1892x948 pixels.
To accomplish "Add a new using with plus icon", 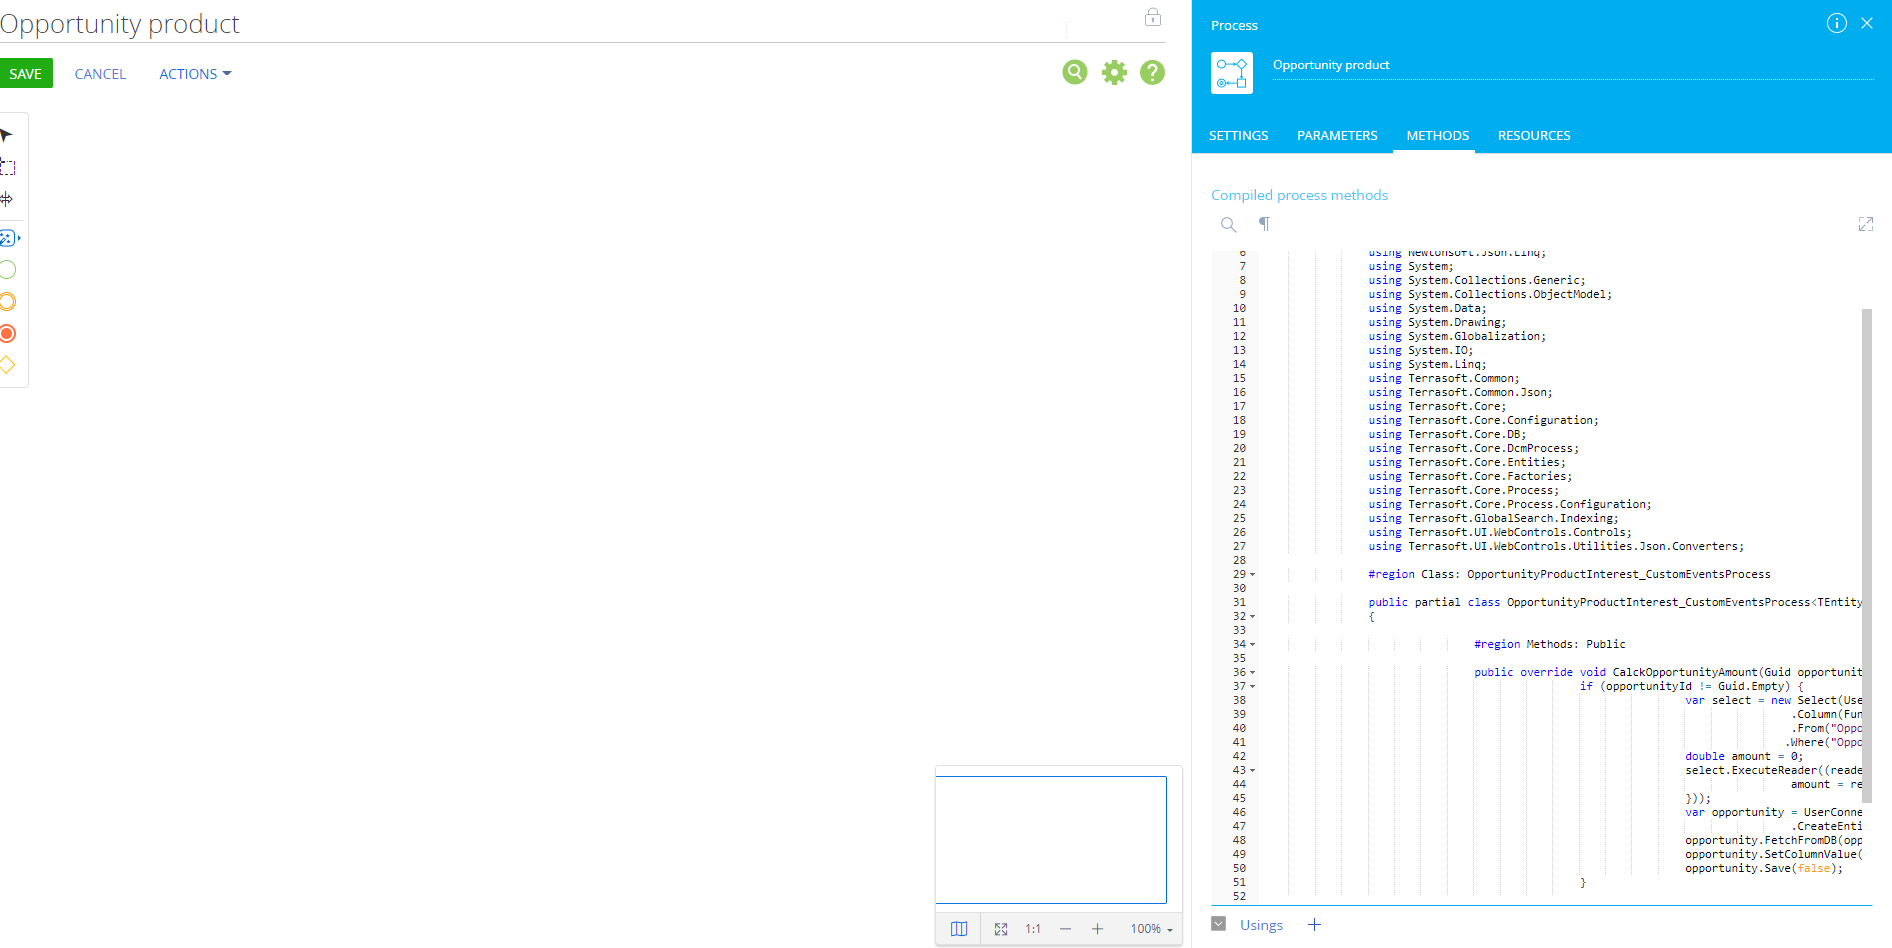I will tap(1315, 925).
